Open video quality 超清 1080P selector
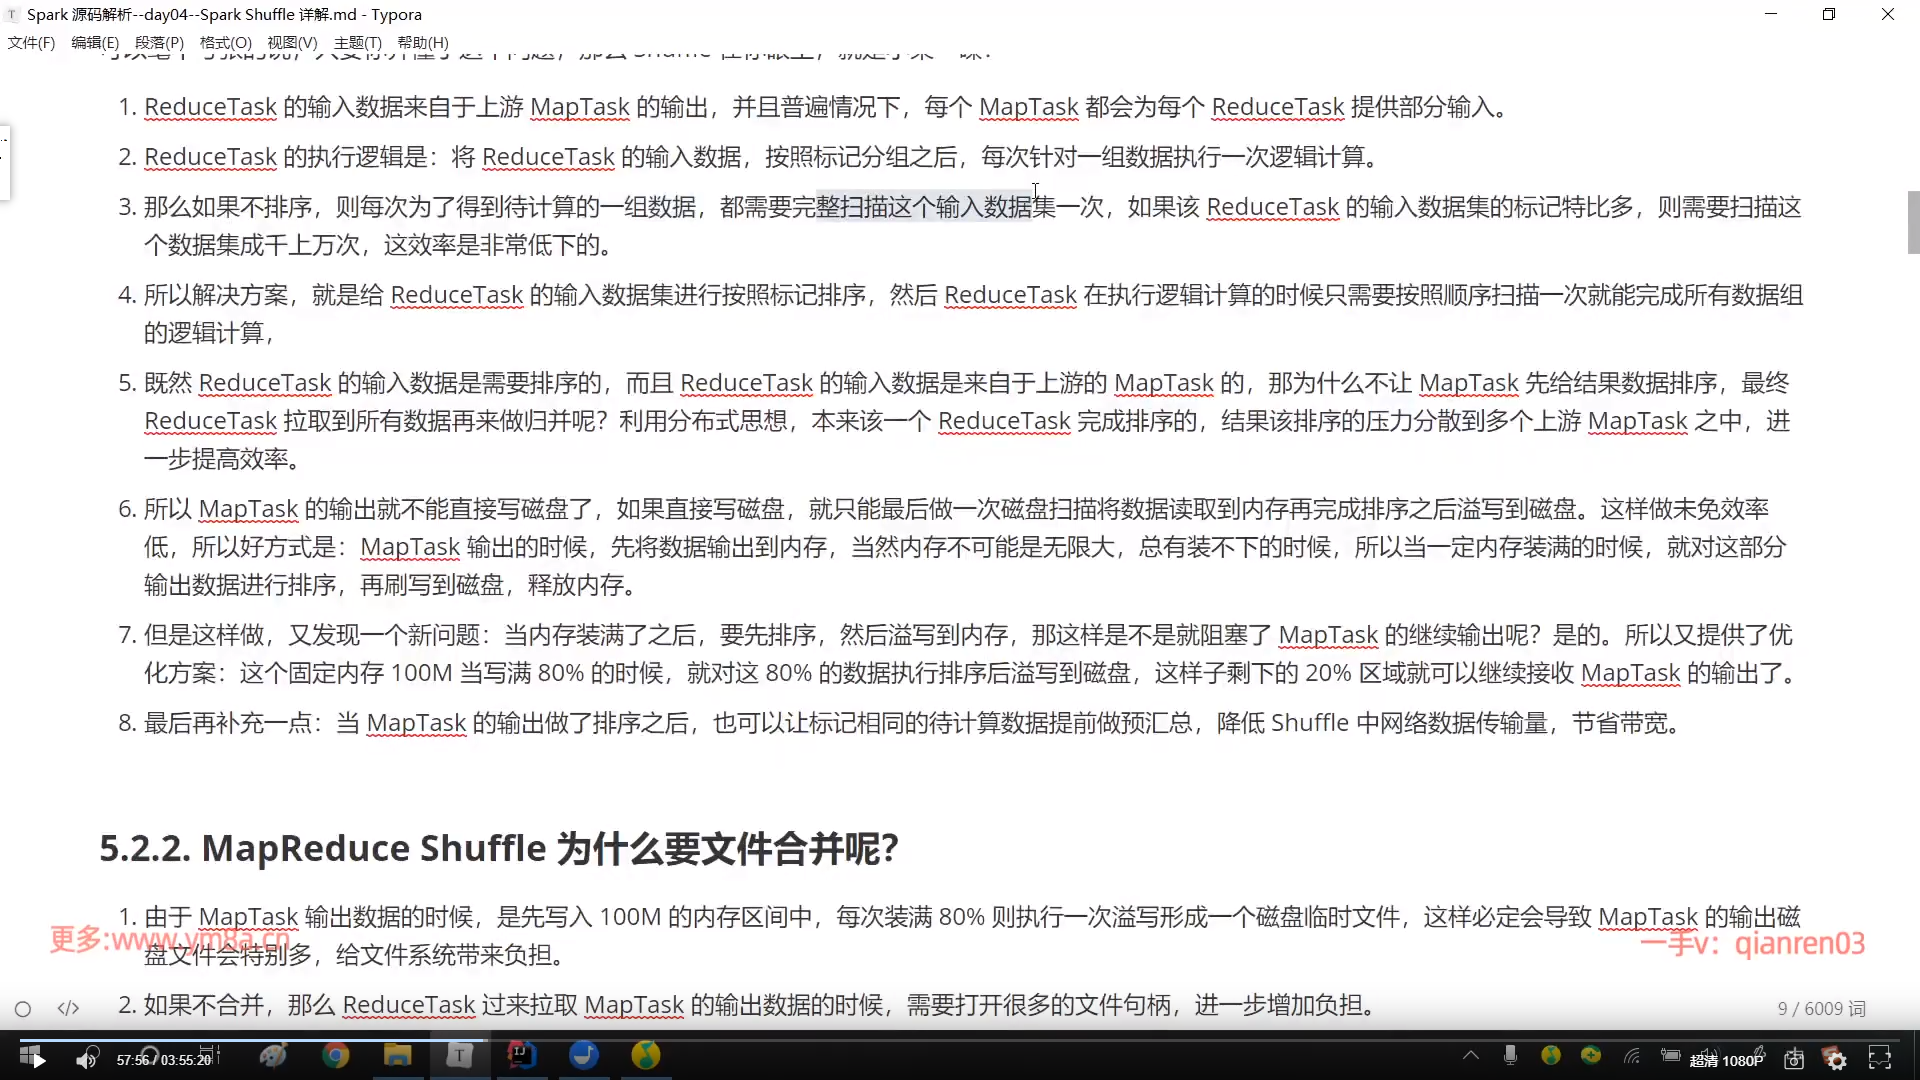This screenshot has width=1920, height=1080. pyautogui.click(x=1726, y=1060)
